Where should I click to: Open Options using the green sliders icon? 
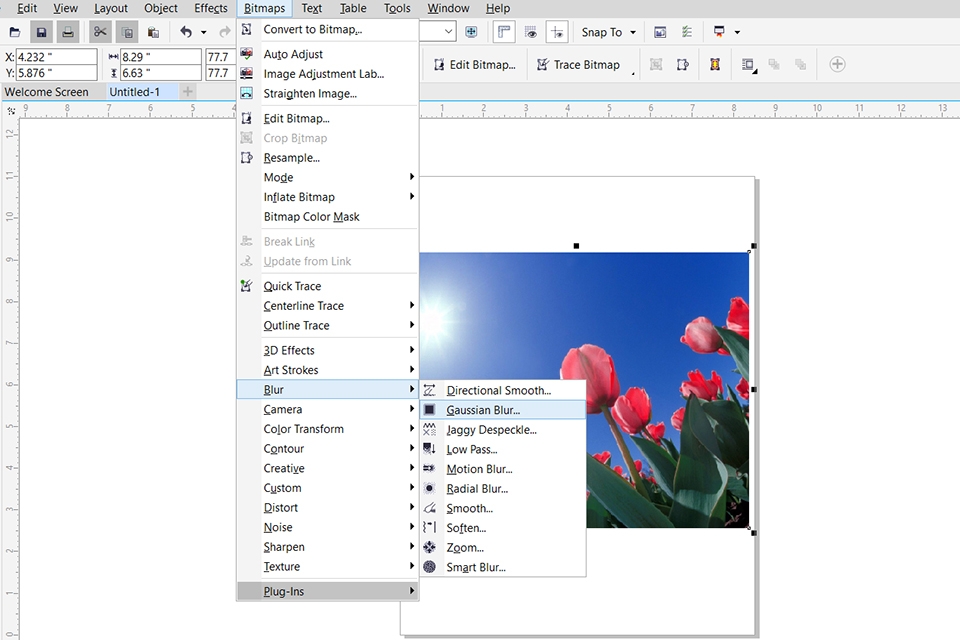[x=687, y=31]
